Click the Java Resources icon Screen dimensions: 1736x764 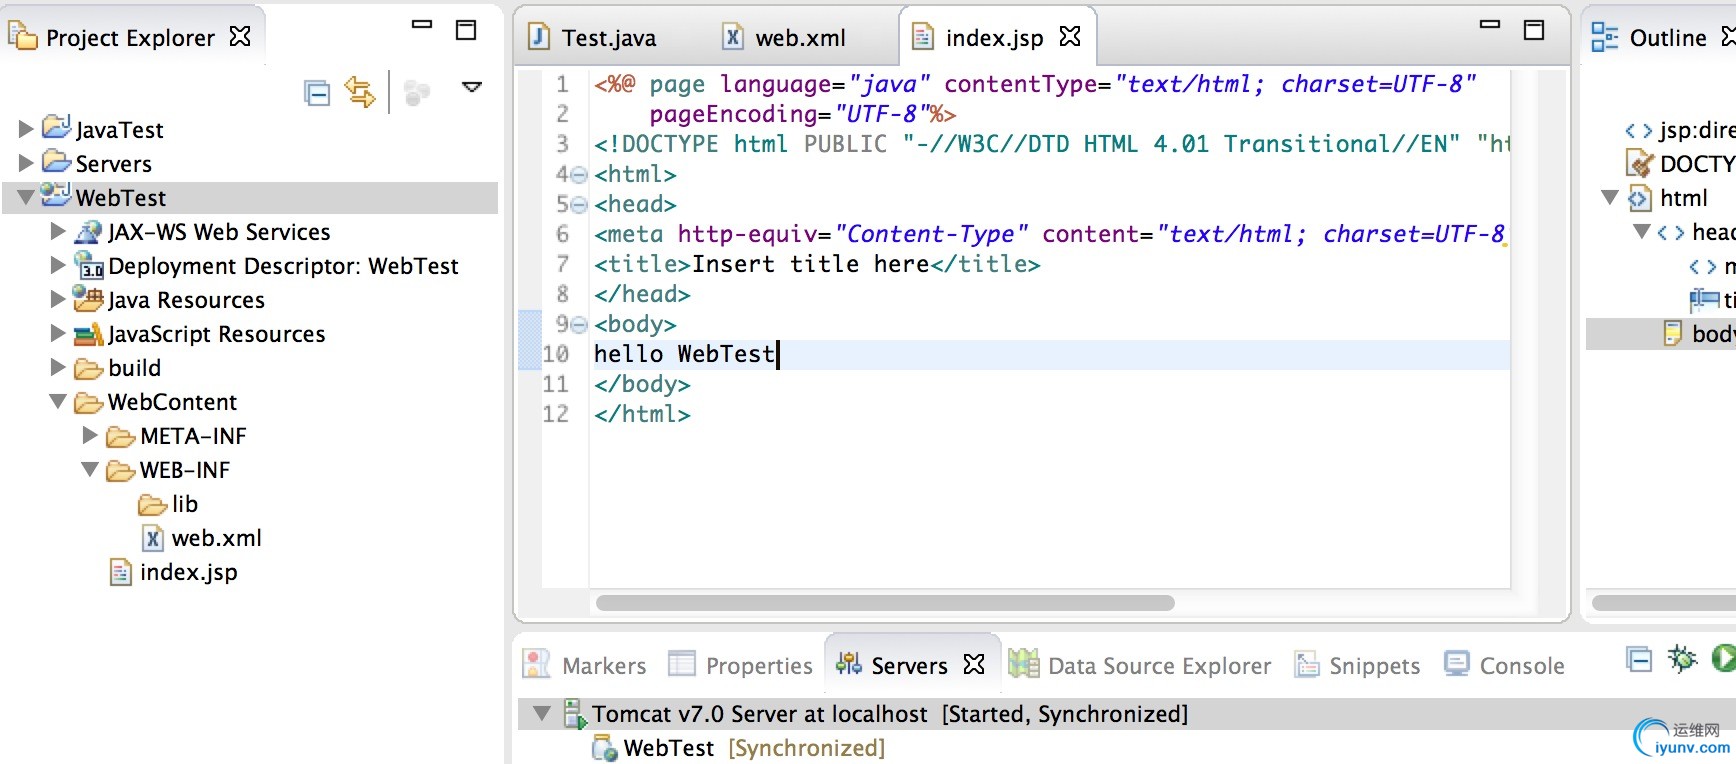tap(89, 299)
